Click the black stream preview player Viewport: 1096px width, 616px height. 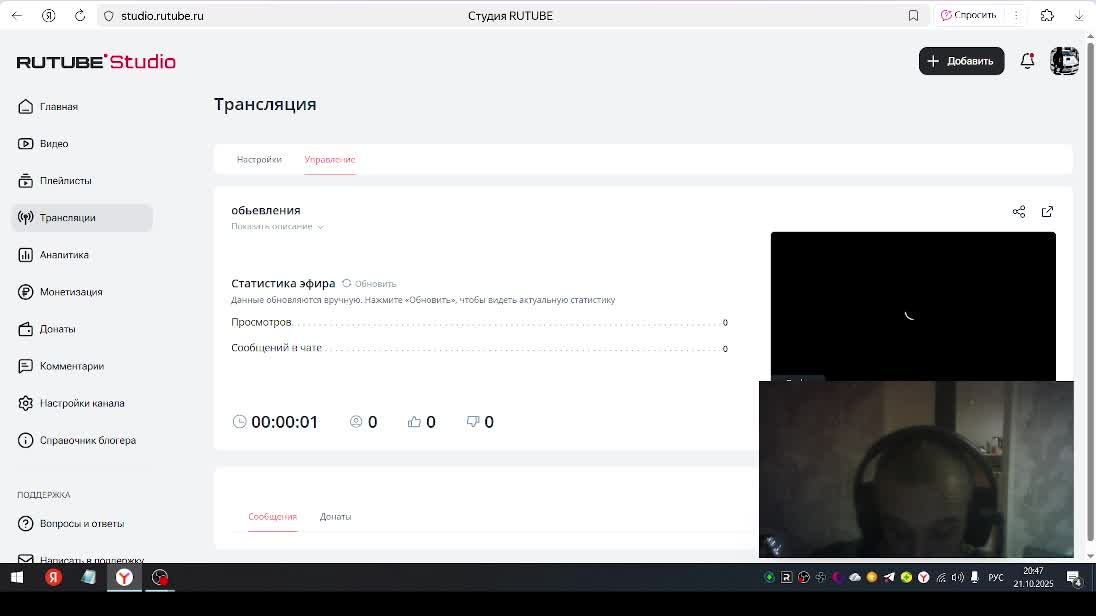912,300
